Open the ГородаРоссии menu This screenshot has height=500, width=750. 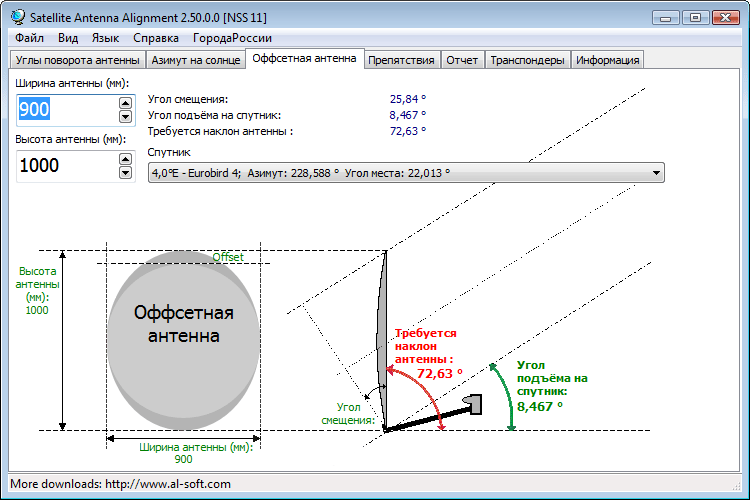click(x=232, y=38)
